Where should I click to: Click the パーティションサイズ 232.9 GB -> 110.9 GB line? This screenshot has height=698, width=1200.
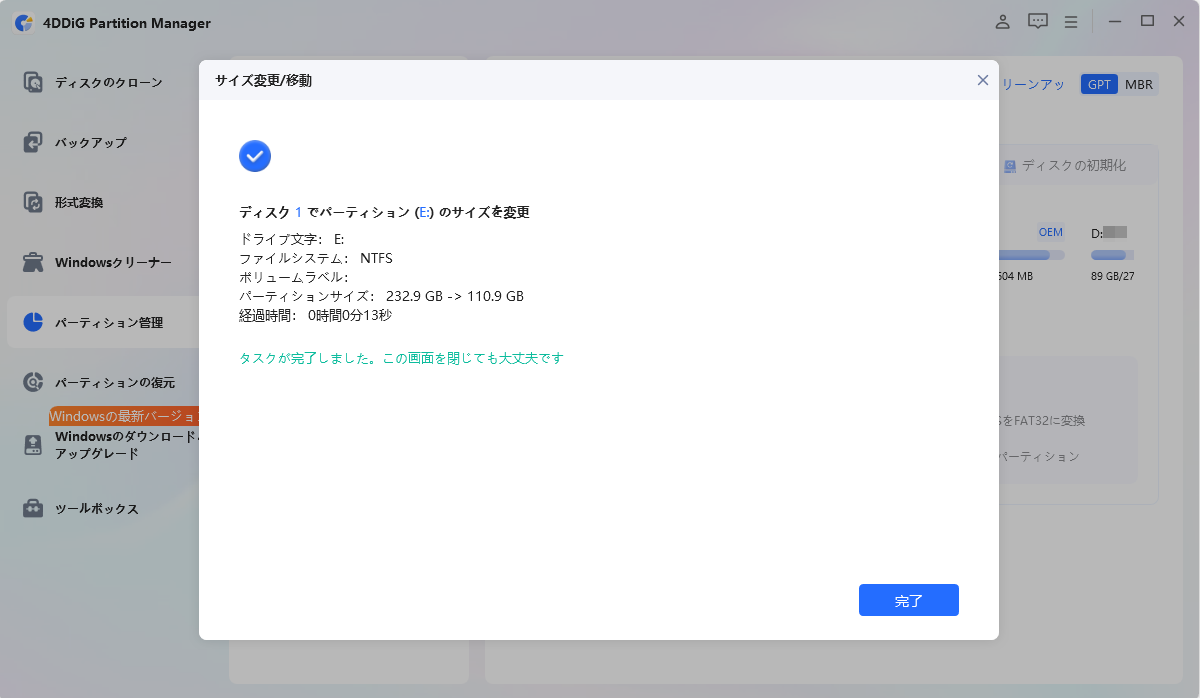click(381, 296)
